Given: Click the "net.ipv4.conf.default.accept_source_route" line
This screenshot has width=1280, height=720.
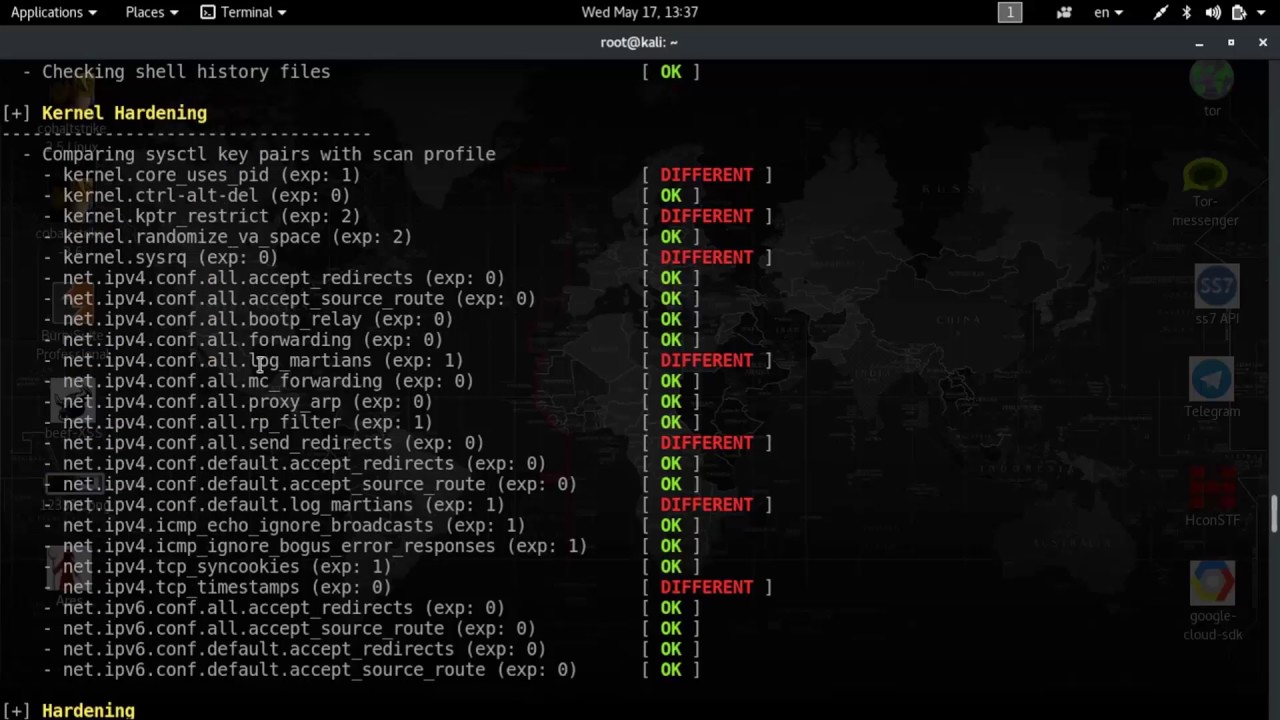Looking at the screenshot, I should 320,484.
